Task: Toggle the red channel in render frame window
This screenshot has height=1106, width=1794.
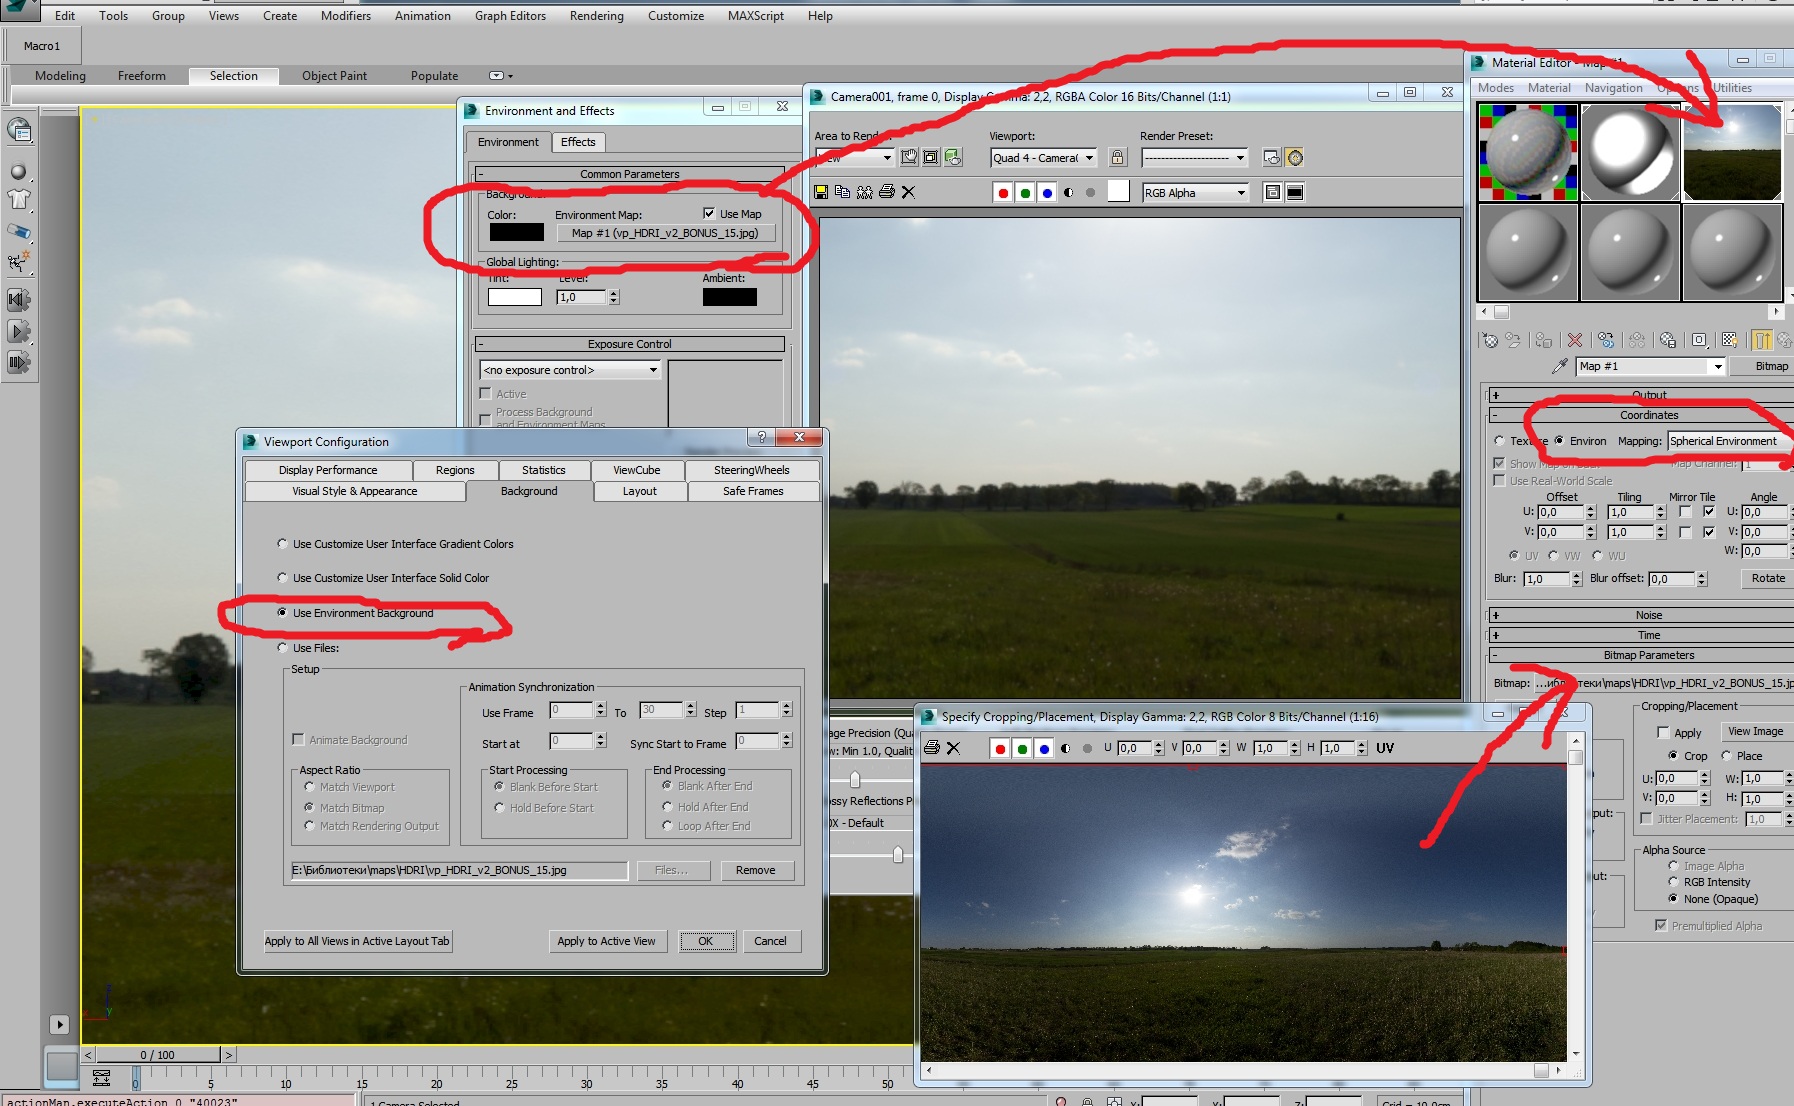Action: click(1003, 193)
